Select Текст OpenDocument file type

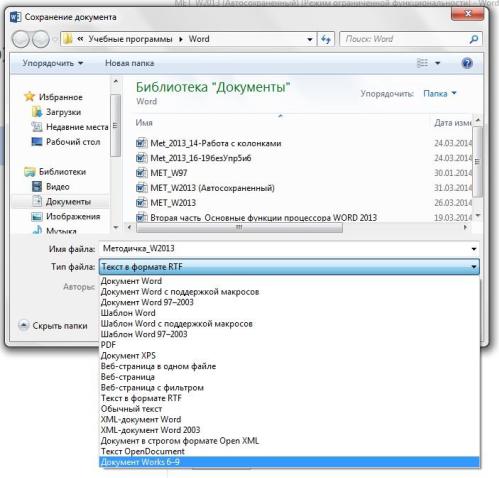[289, 451]
